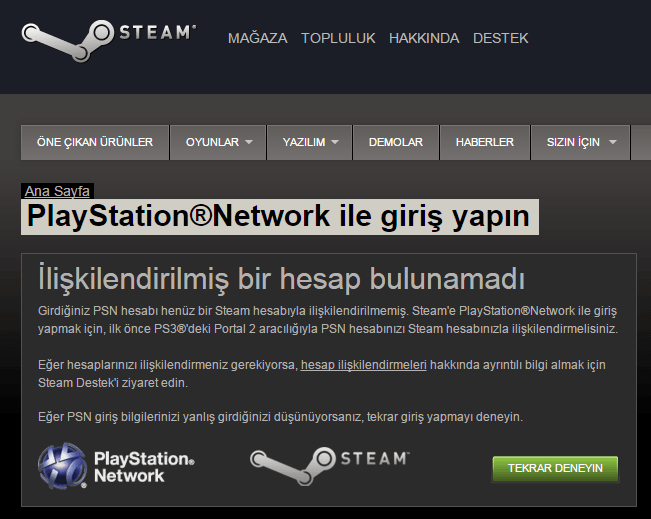
Task: Click the Steam logo beside PlayStation Network
Action: coord(330,465)
